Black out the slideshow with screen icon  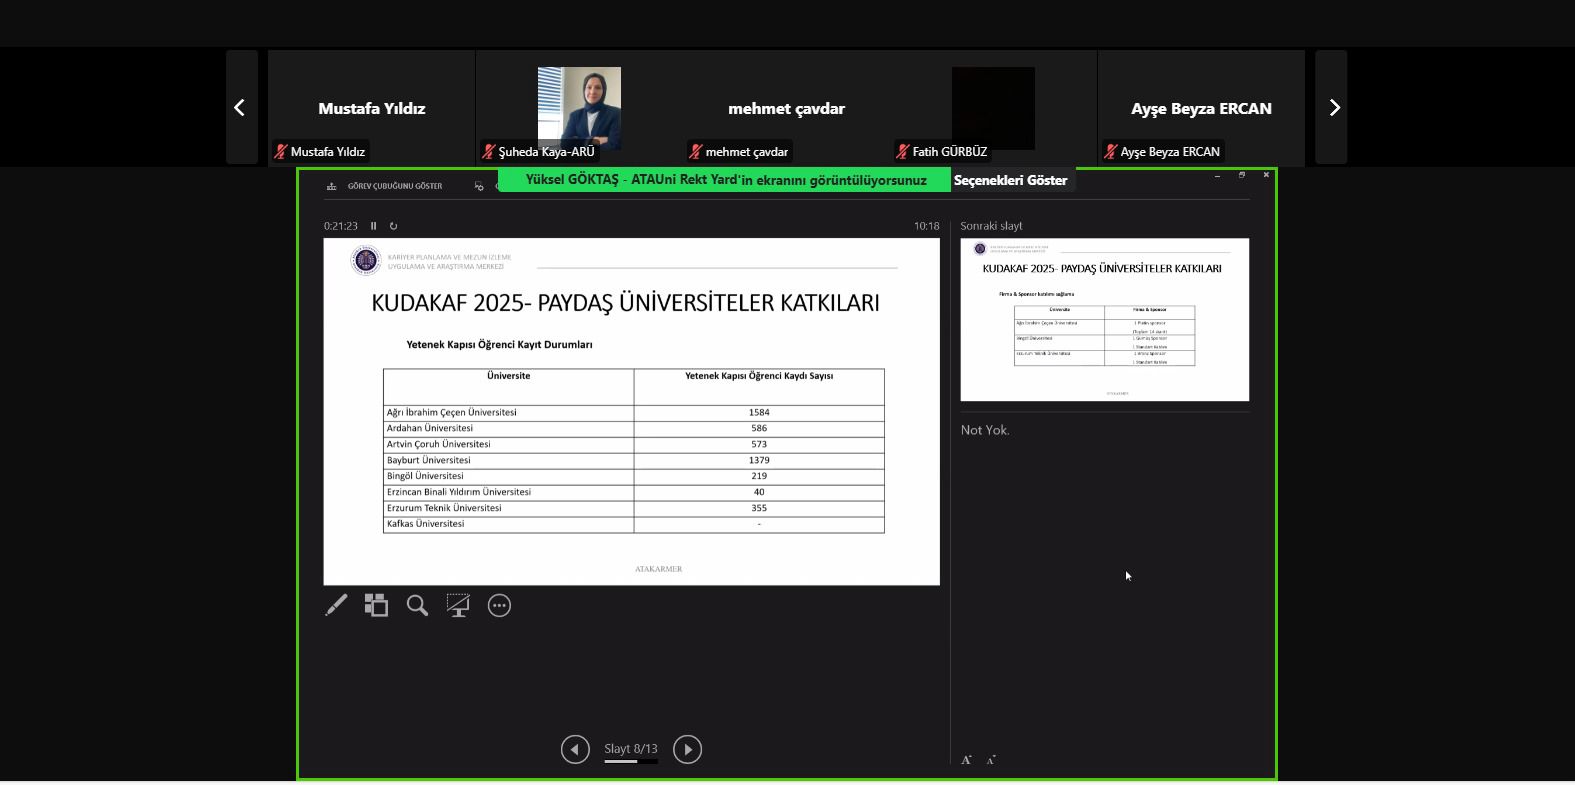click(x=458, y=605)
